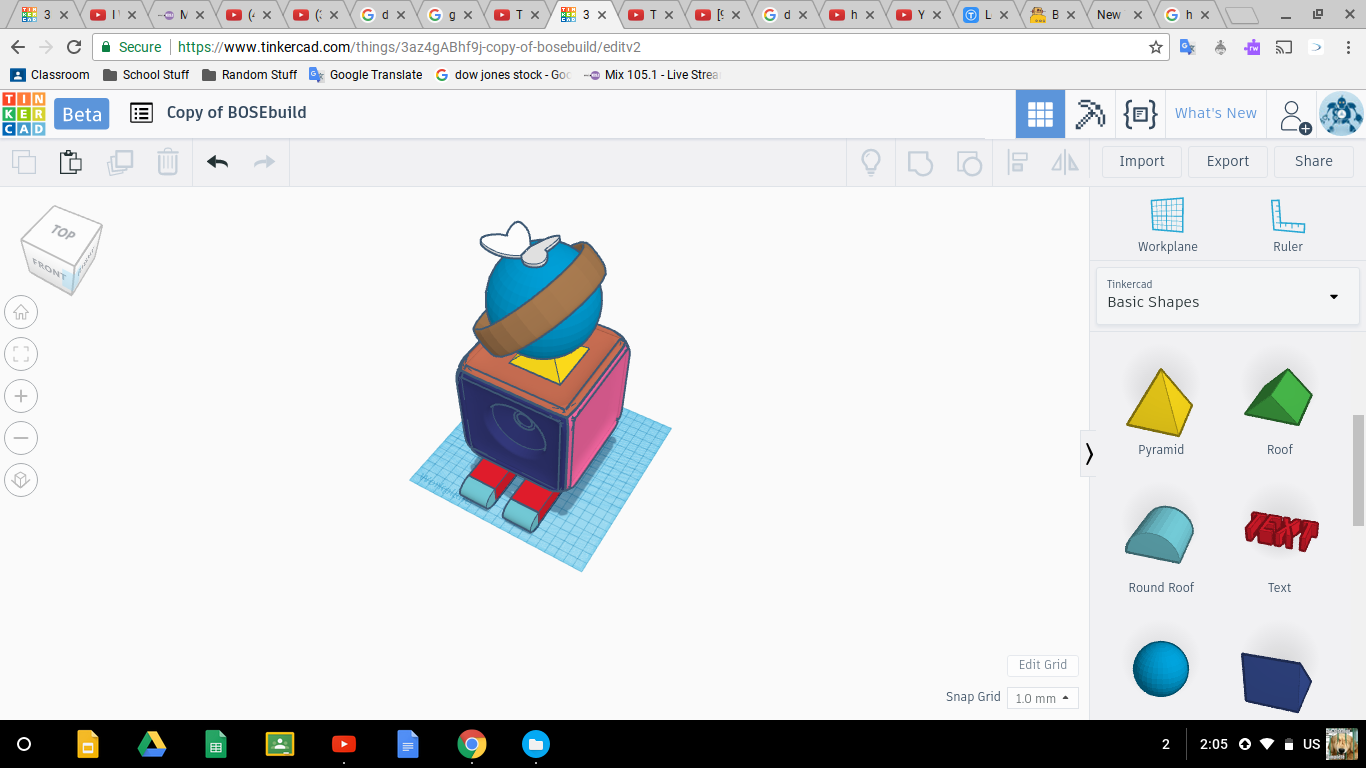Screen dimensions: 1366x768
Task: Collapse the shapes panel with chevron
Action: point(1089,454)
